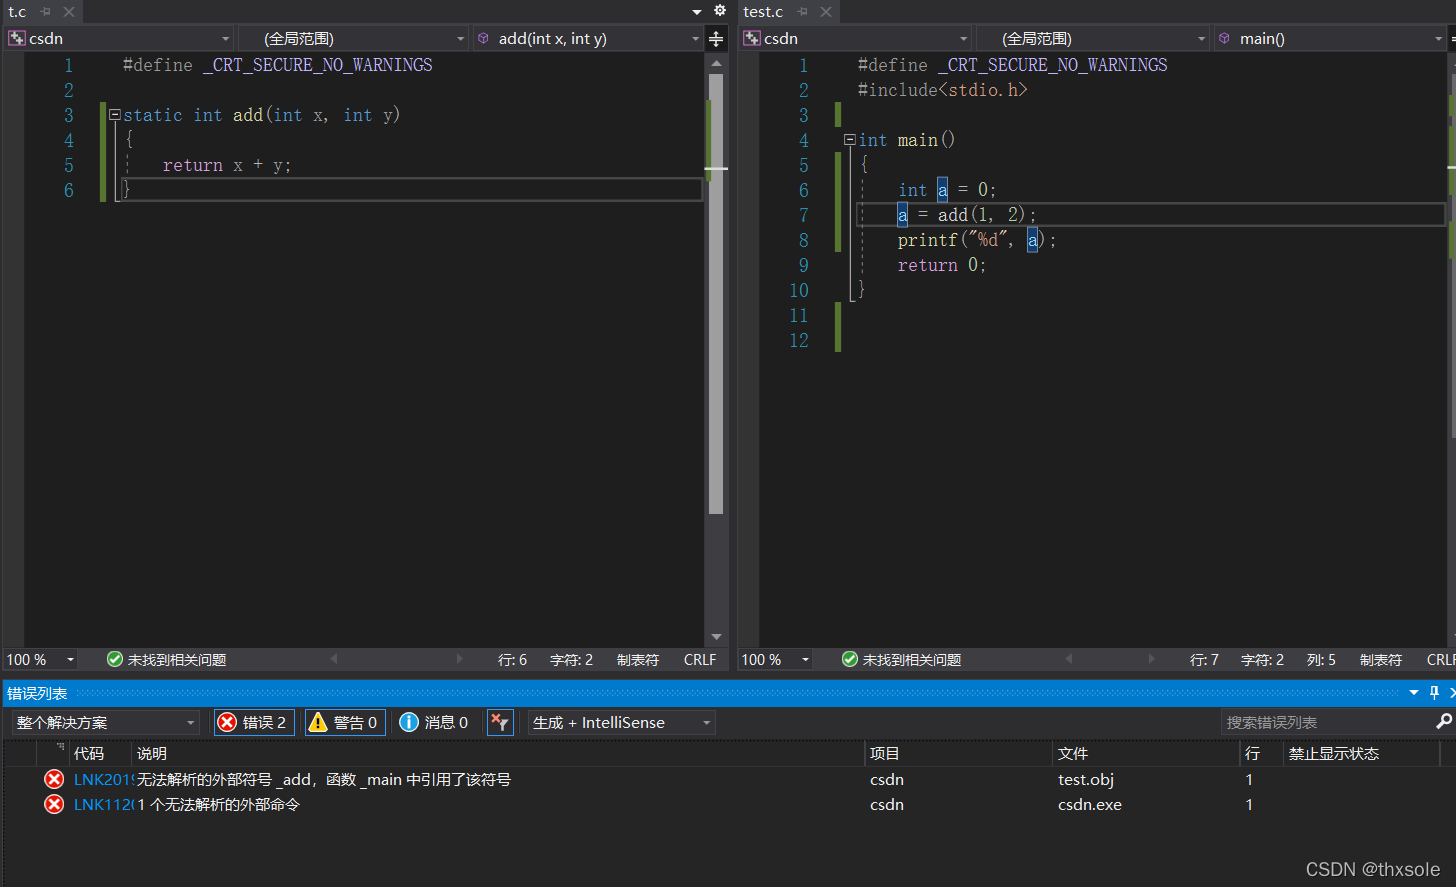The width and height of the screenshot is (1456, 887).
Task: Click 制表符 indicator under test.c
Action: click(1381, 660)
